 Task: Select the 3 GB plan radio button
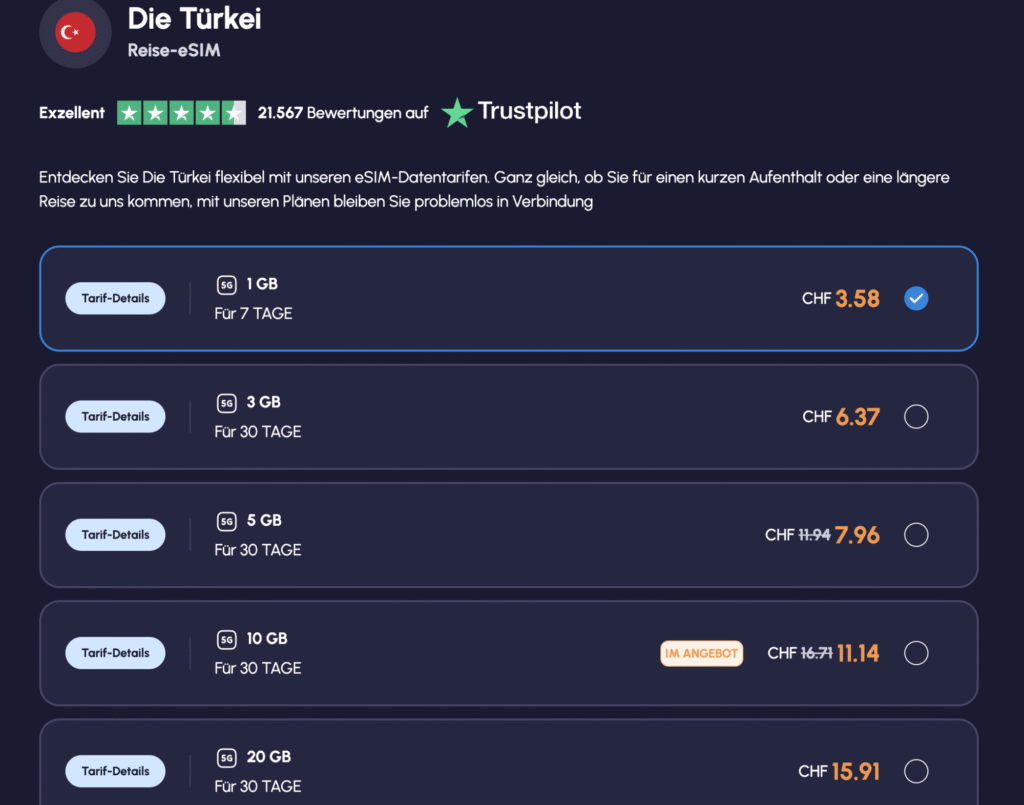point(916,417)
